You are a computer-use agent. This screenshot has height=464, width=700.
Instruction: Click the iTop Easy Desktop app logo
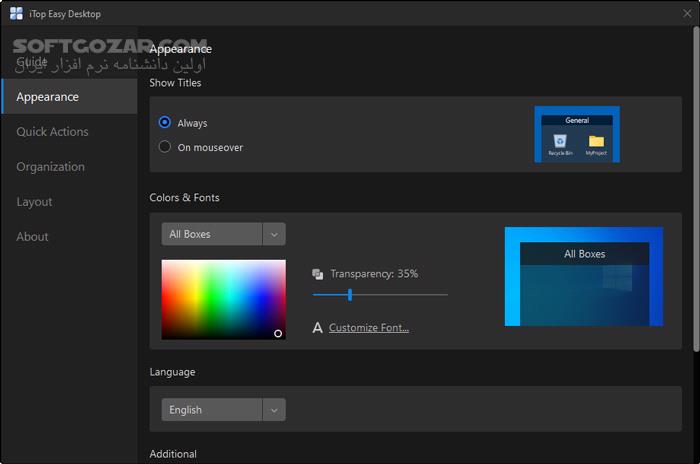tap(16, 13)
